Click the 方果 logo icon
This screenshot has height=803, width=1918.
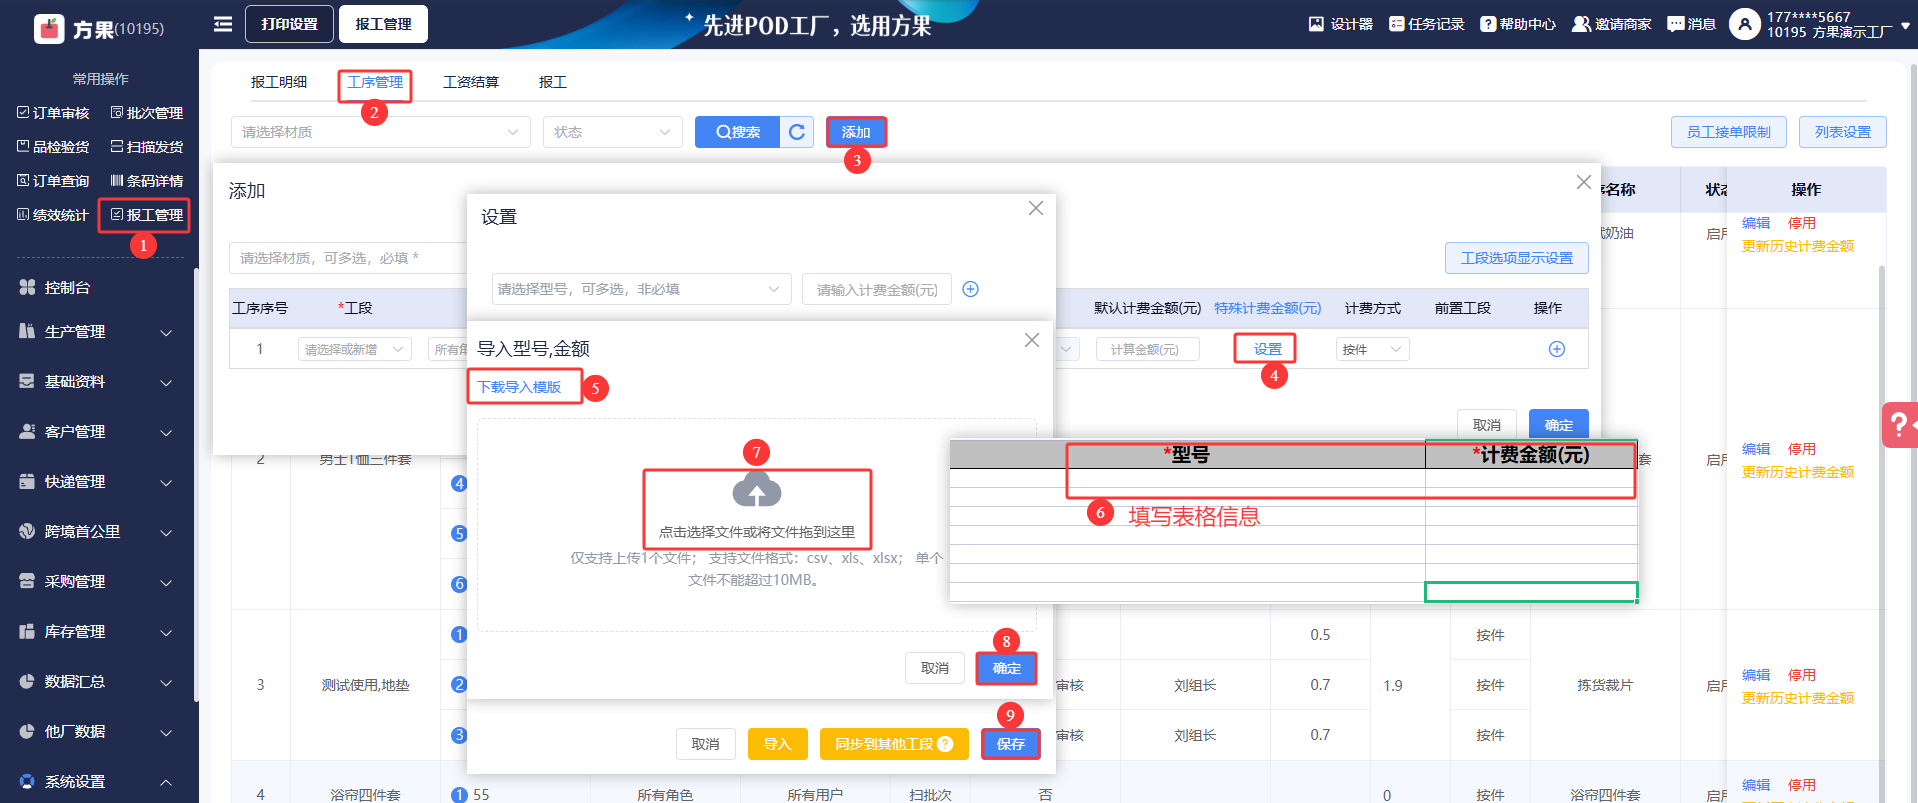coord(49,29)
